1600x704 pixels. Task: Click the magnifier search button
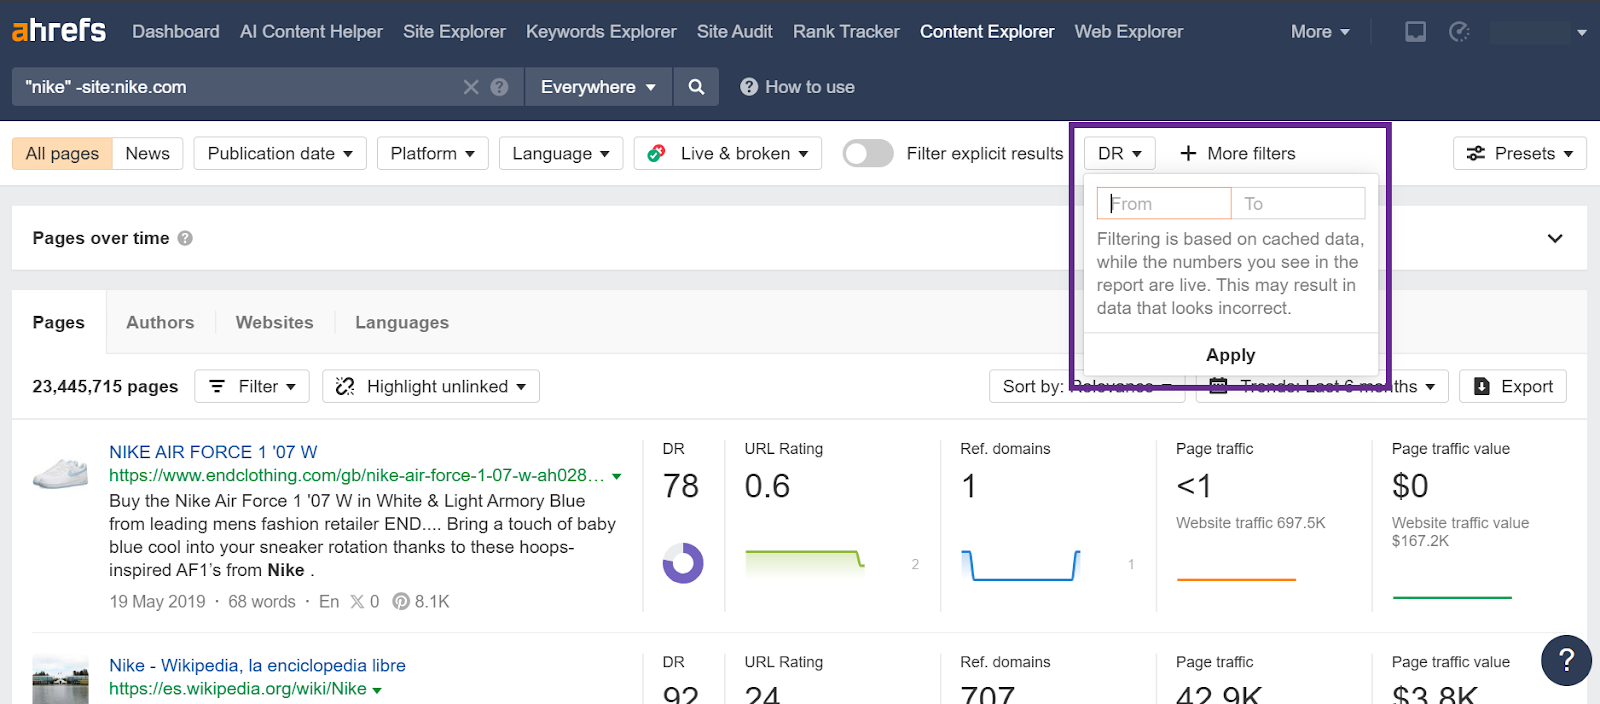pos(697,87)
